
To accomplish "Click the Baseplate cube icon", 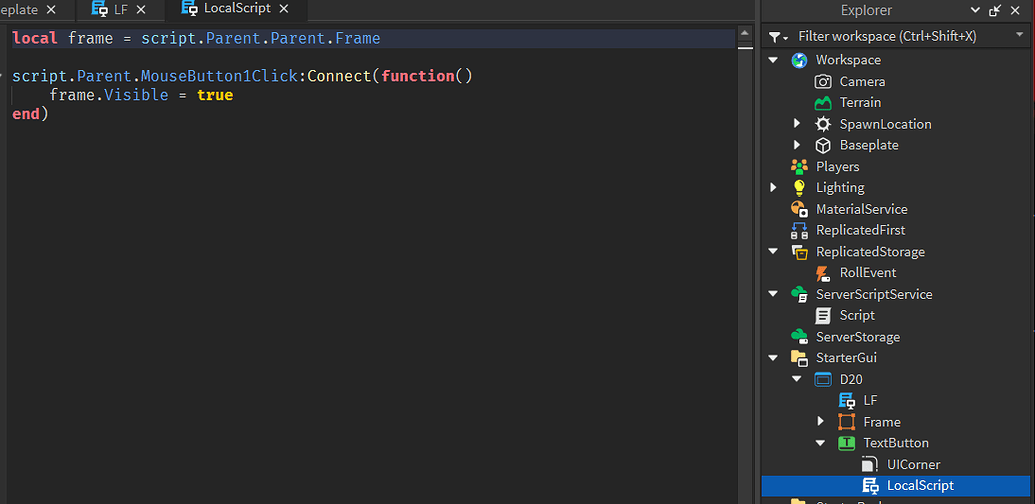I will [x=823, y=145].
